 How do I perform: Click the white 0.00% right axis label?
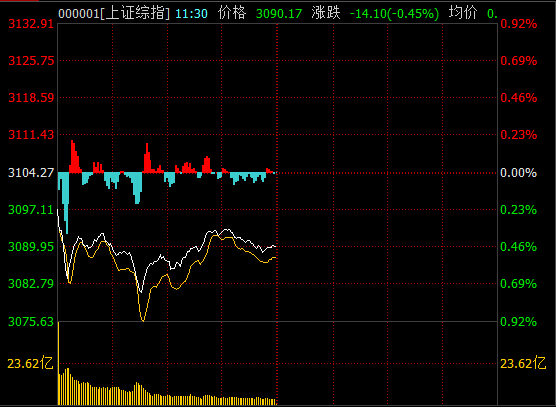pyautogui.click(x=518, y=173)
